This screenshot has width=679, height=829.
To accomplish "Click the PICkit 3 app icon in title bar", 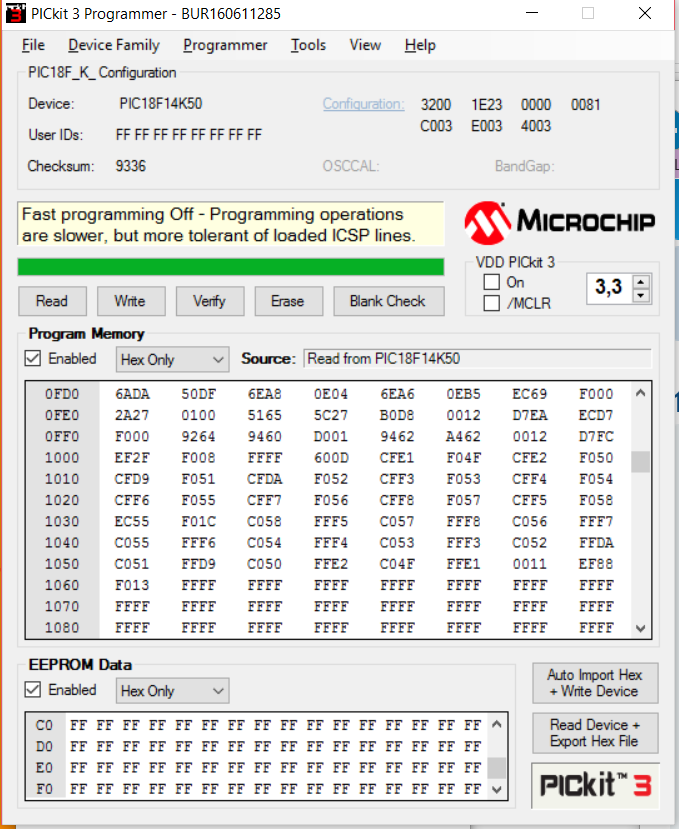I will pos(15,14).
